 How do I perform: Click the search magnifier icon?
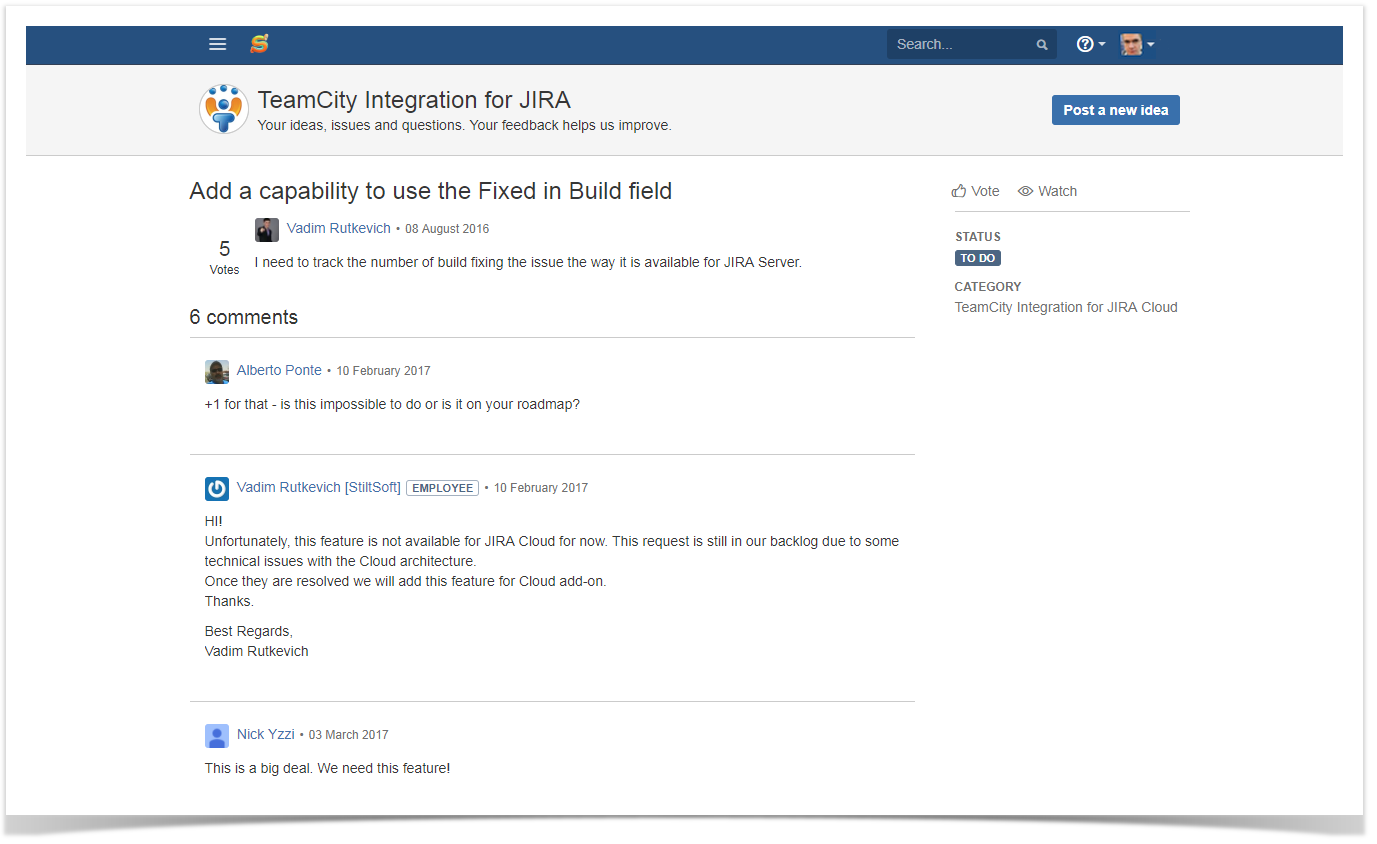pos(1042,45)
